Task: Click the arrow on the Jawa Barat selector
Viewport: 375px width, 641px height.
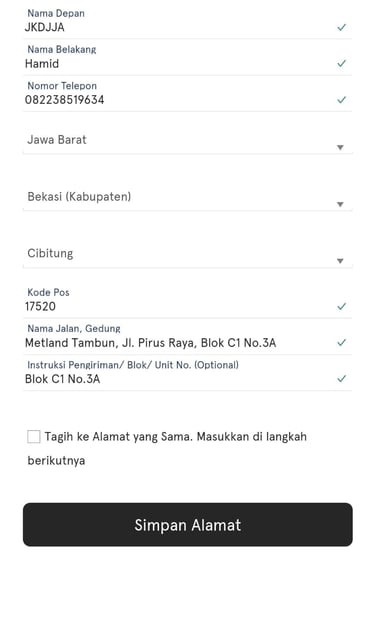Action: [x=340, y=148]
